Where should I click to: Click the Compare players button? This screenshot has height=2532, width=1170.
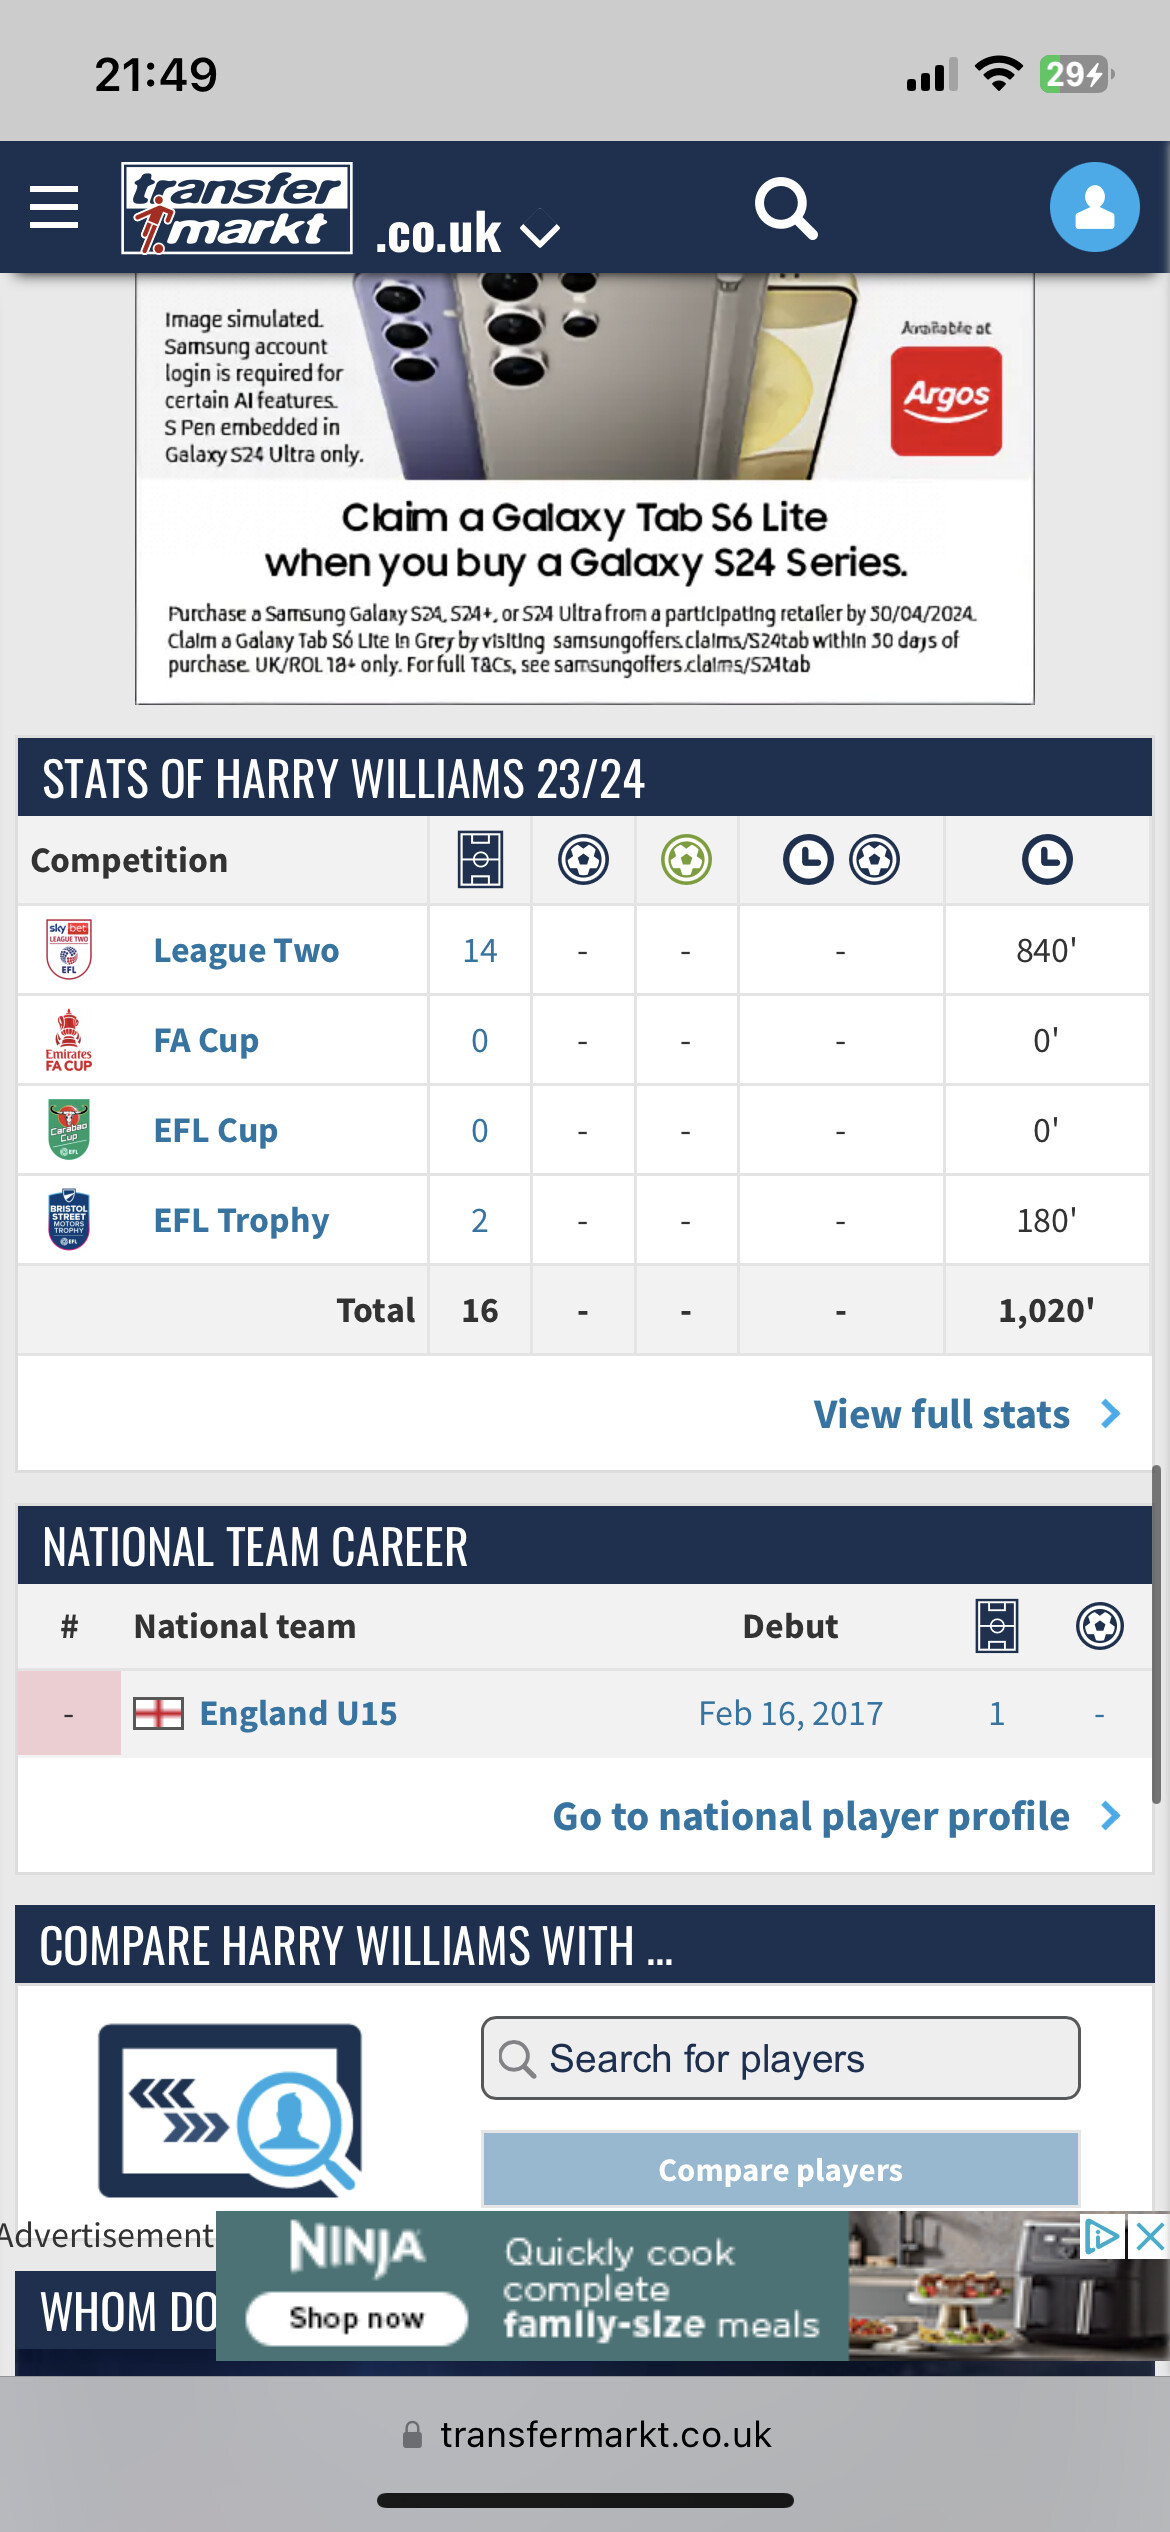point(781,2169)
